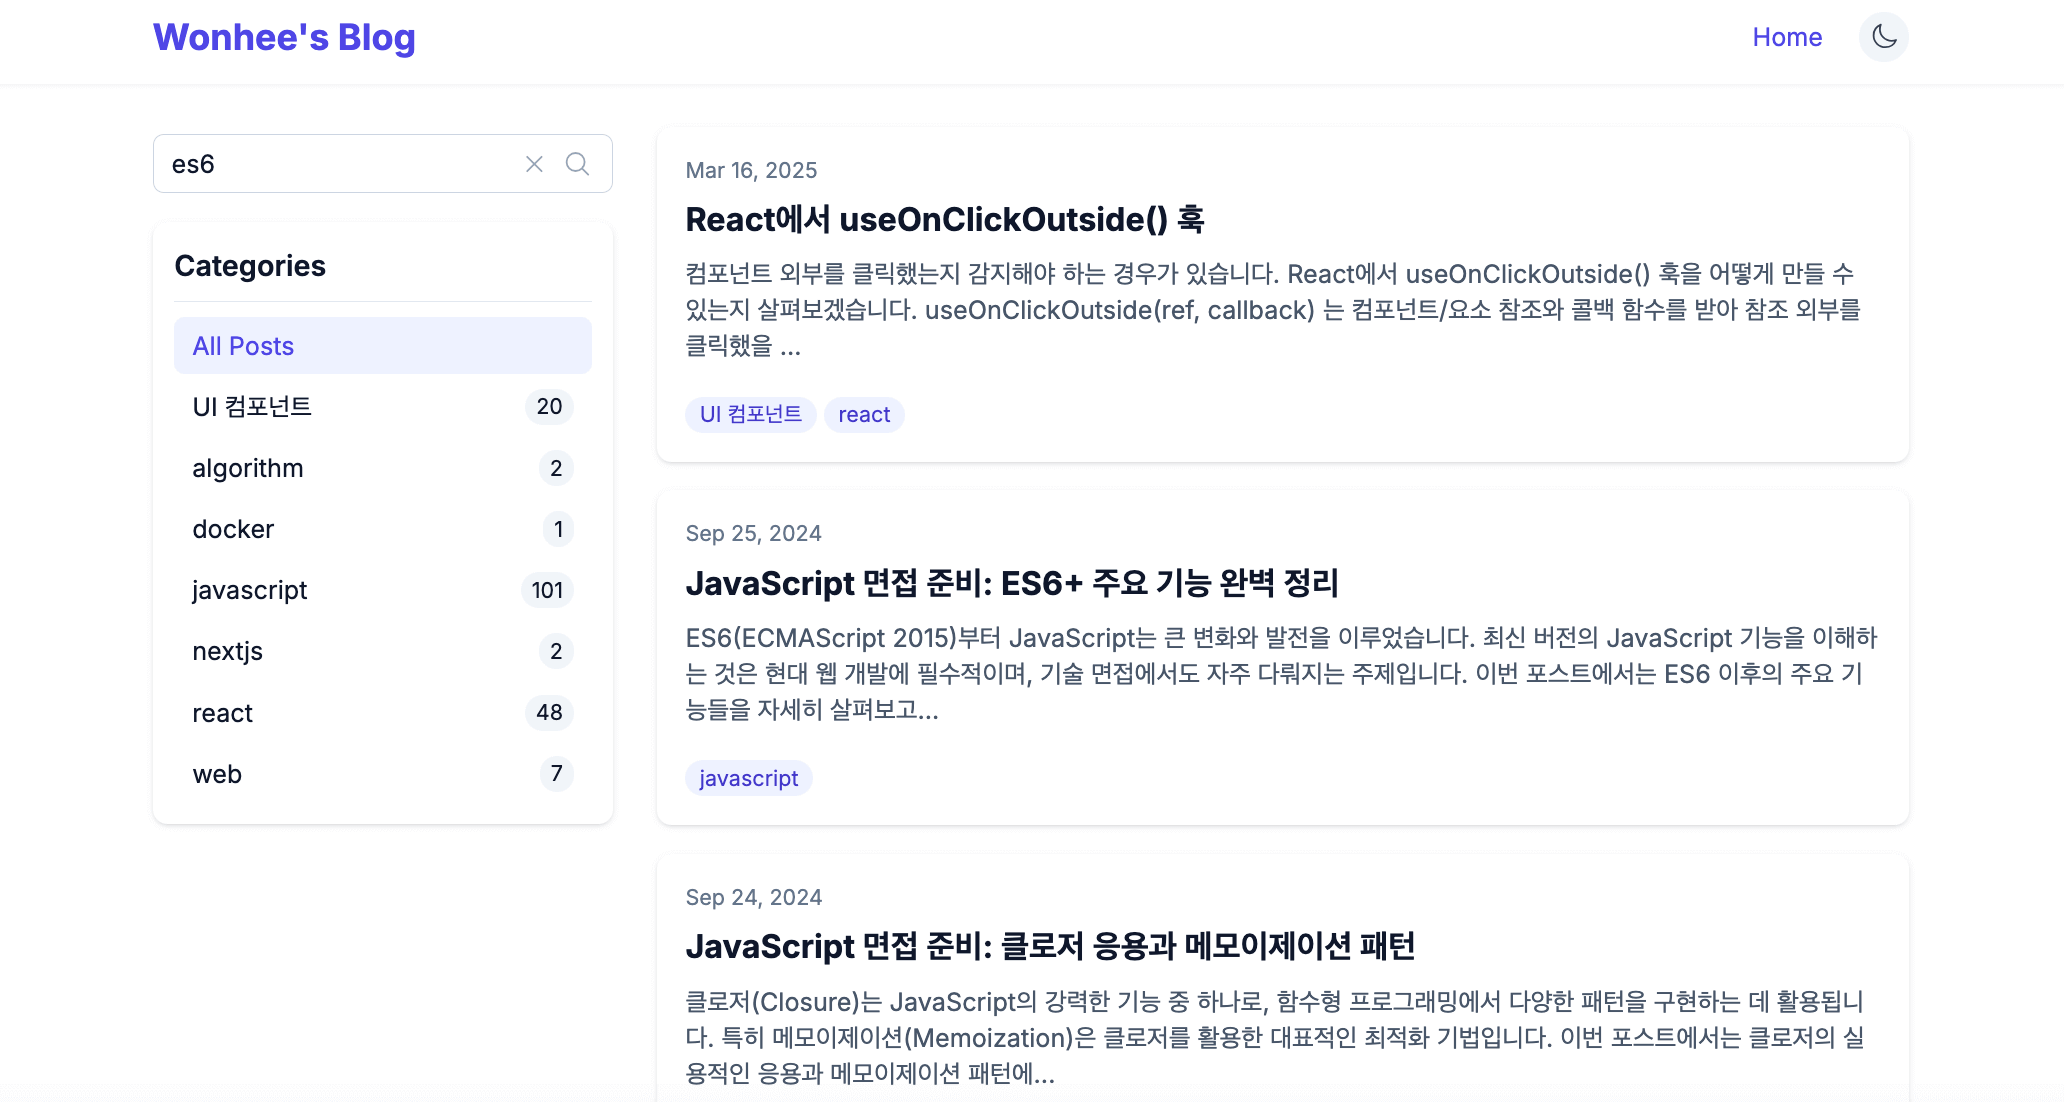Click the Sep 25, 2024 date text
The width and height of the screenshot is (2064, 1102).
pyautogui.click(x=753, y=533)
